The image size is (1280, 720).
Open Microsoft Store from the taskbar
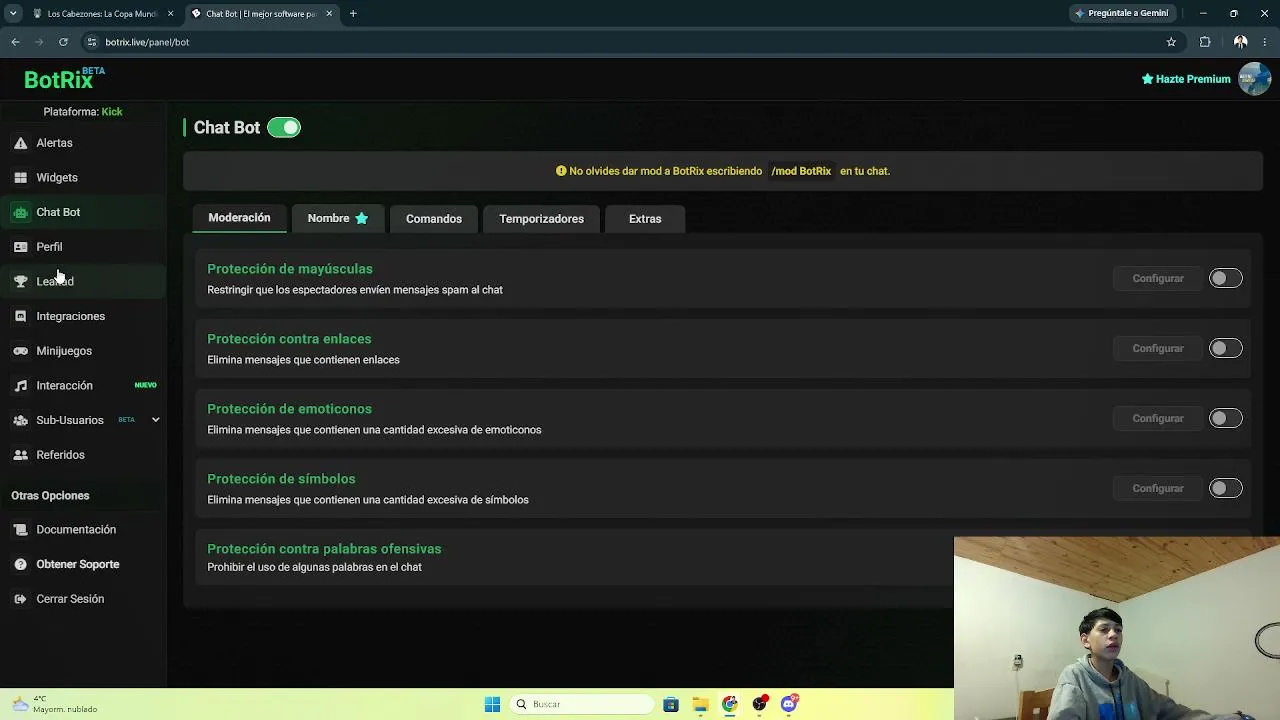671,704
